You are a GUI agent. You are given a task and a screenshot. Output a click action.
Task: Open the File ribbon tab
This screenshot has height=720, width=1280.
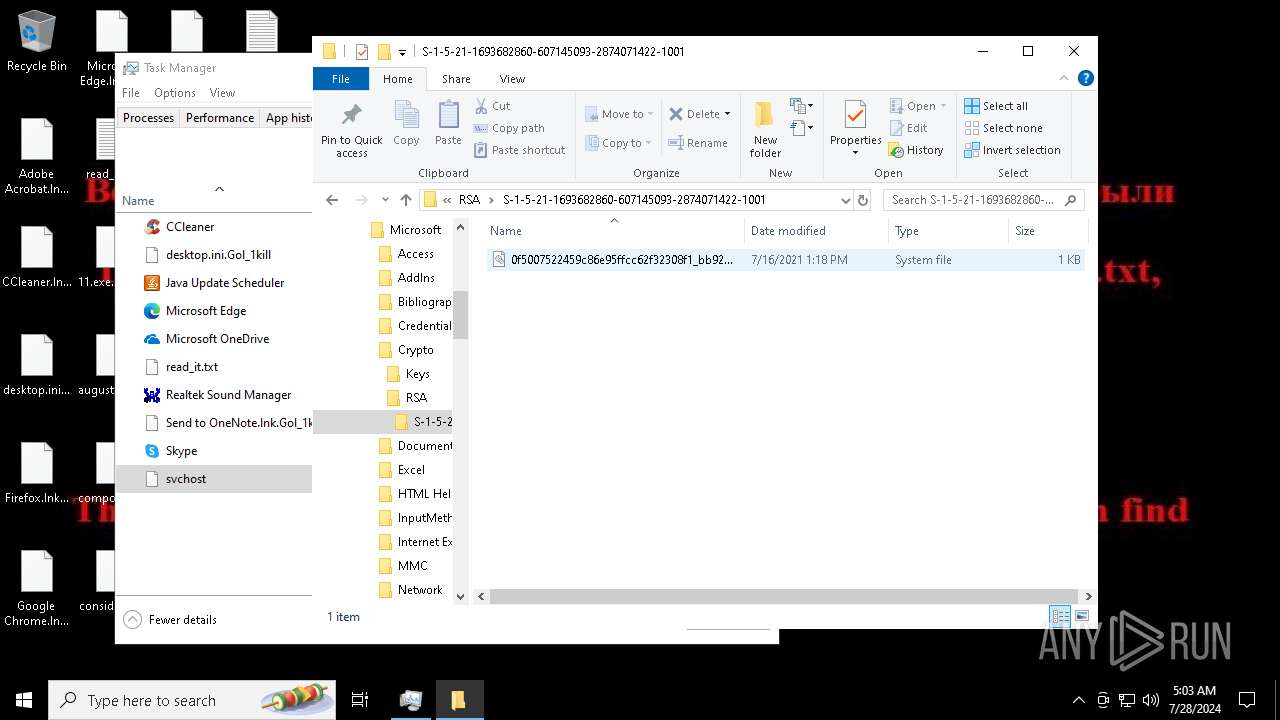(x=341, y=79)
